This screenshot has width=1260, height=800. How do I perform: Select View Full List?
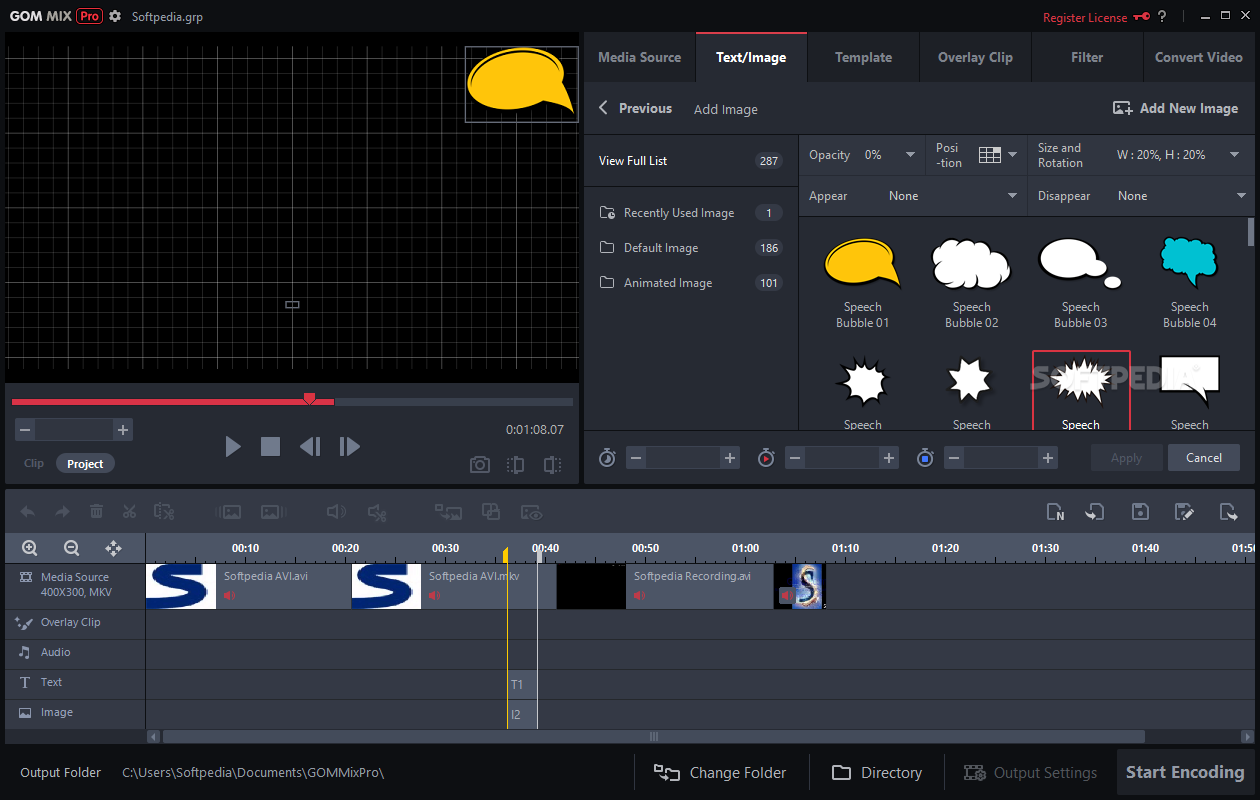click(690, 161)
